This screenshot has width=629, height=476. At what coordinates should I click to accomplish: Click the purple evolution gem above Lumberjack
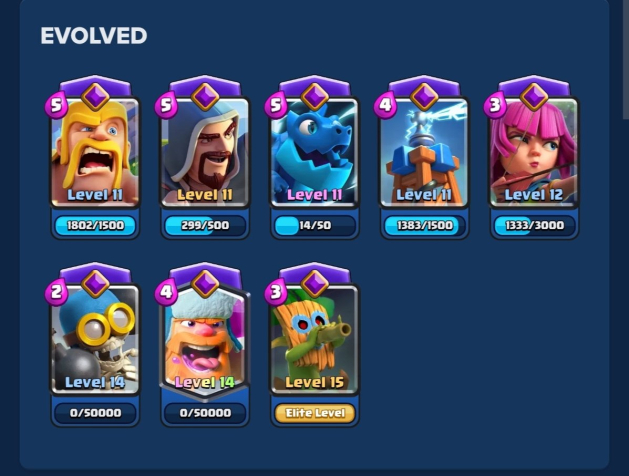coord(205,284)
